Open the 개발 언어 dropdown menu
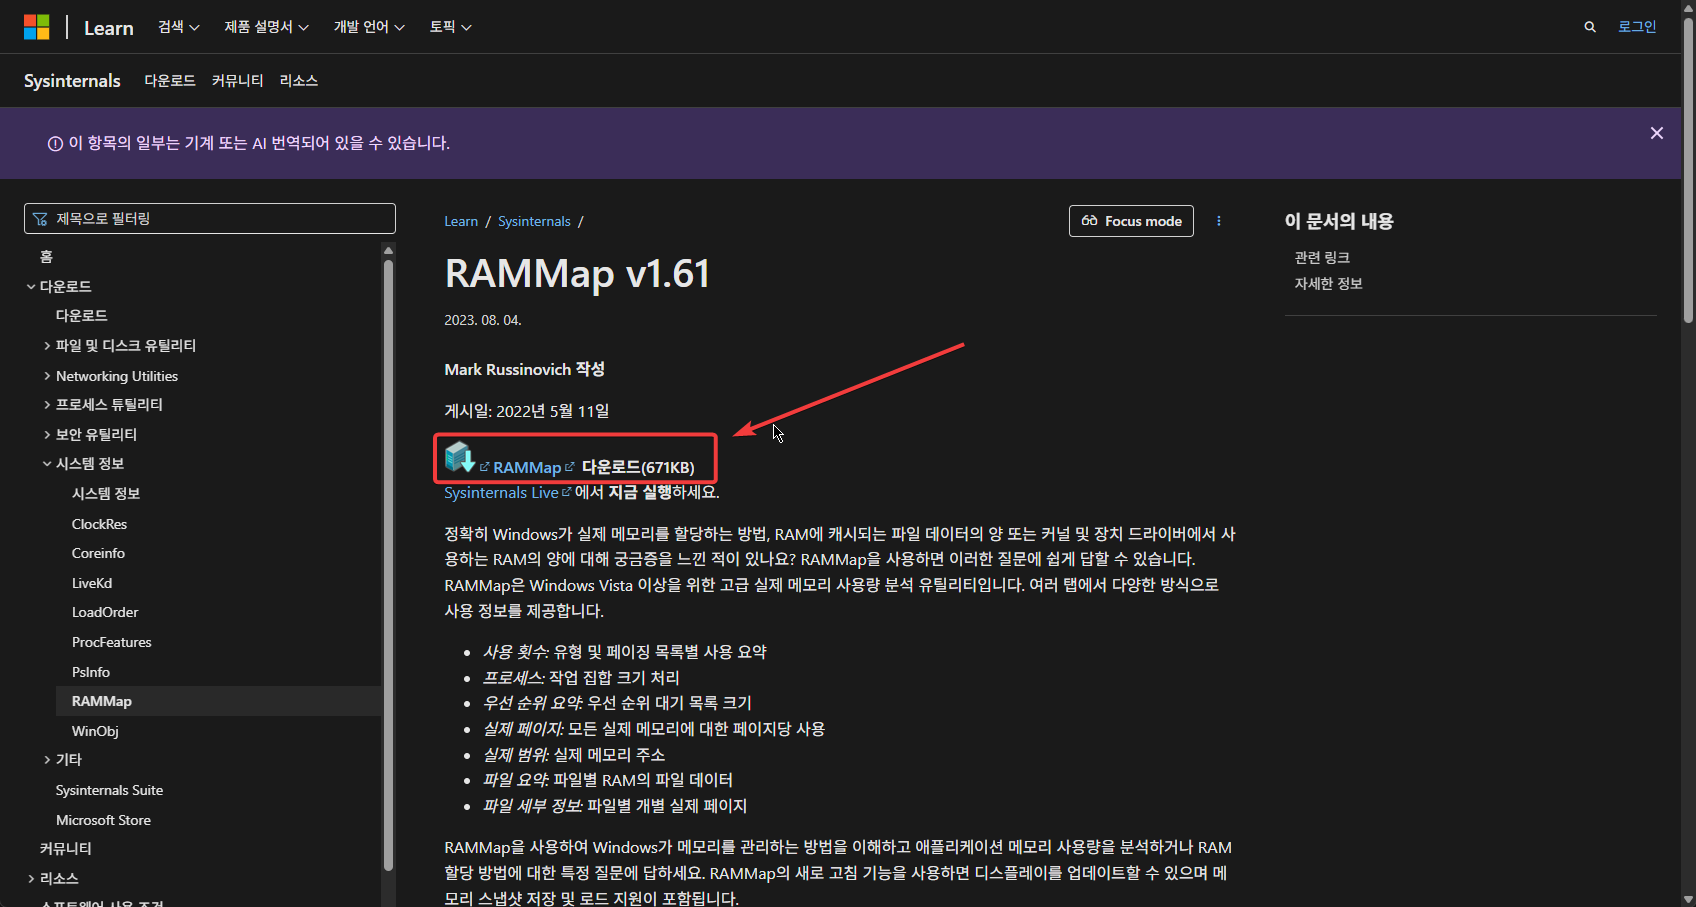This screenshot has height=907, width=1696. [x=369, y=27]
